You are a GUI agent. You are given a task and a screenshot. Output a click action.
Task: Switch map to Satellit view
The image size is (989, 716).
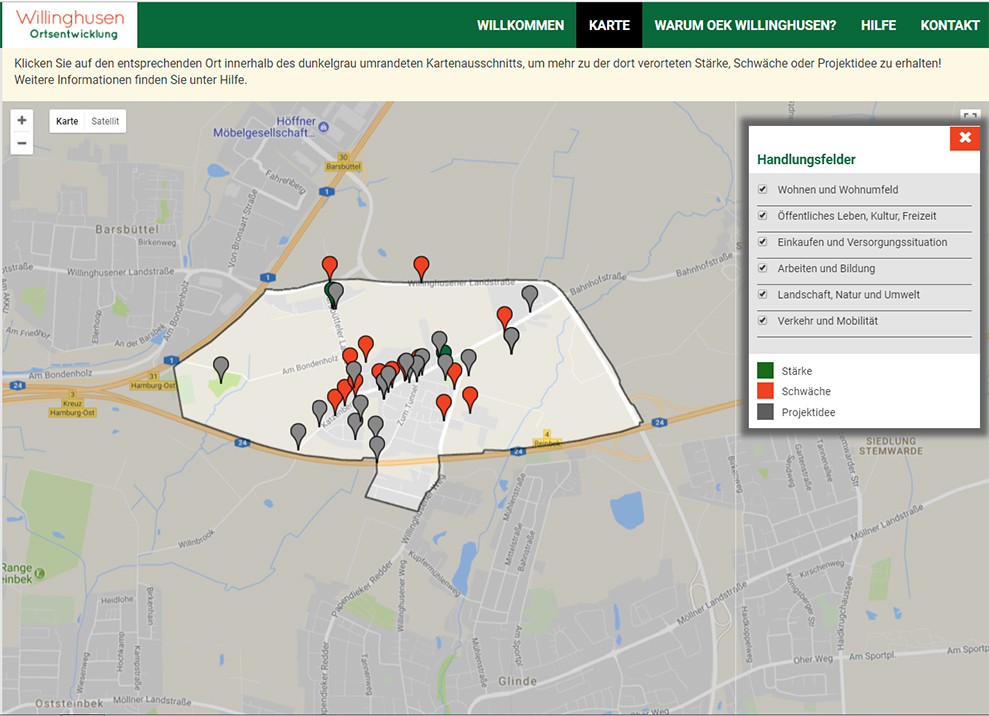(x=105, y=121)
